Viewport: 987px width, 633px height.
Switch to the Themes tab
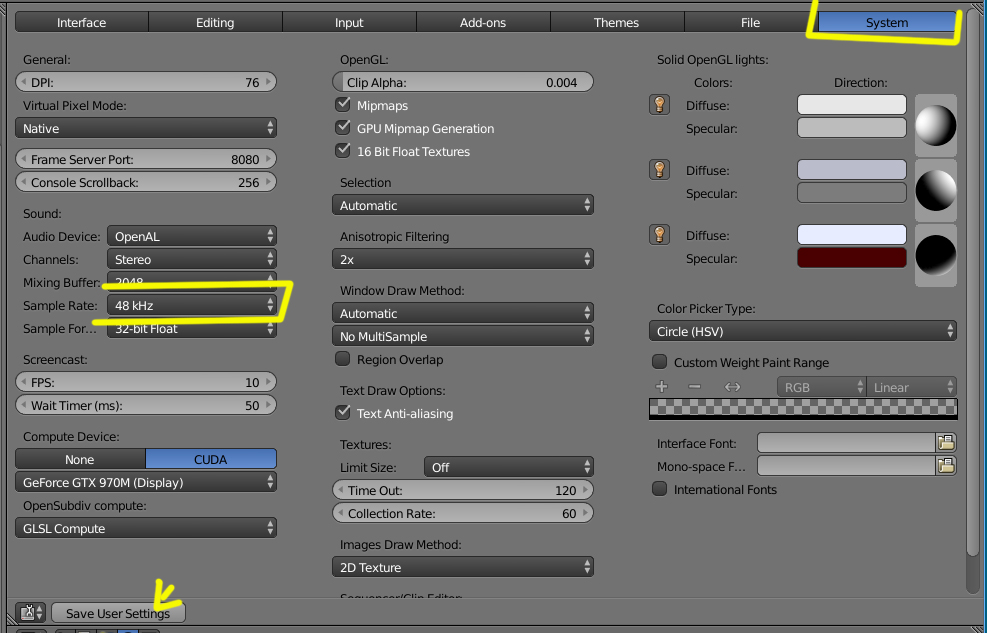pos(617,23)
